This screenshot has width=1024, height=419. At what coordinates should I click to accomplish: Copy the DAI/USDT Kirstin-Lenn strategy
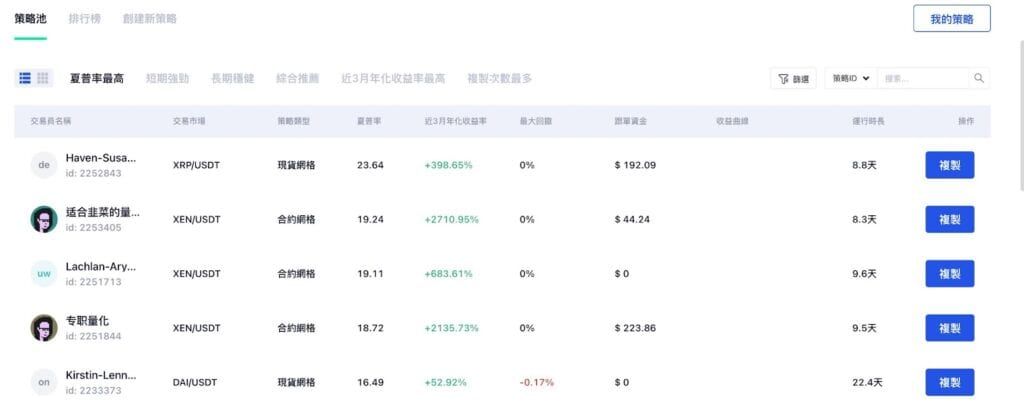(x=949, y=382)
